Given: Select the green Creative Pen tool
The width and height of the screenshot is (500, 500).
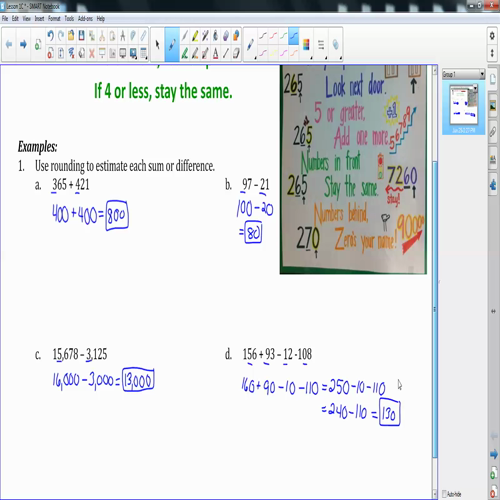Looking at the screenshot, I should click(185, 53).
